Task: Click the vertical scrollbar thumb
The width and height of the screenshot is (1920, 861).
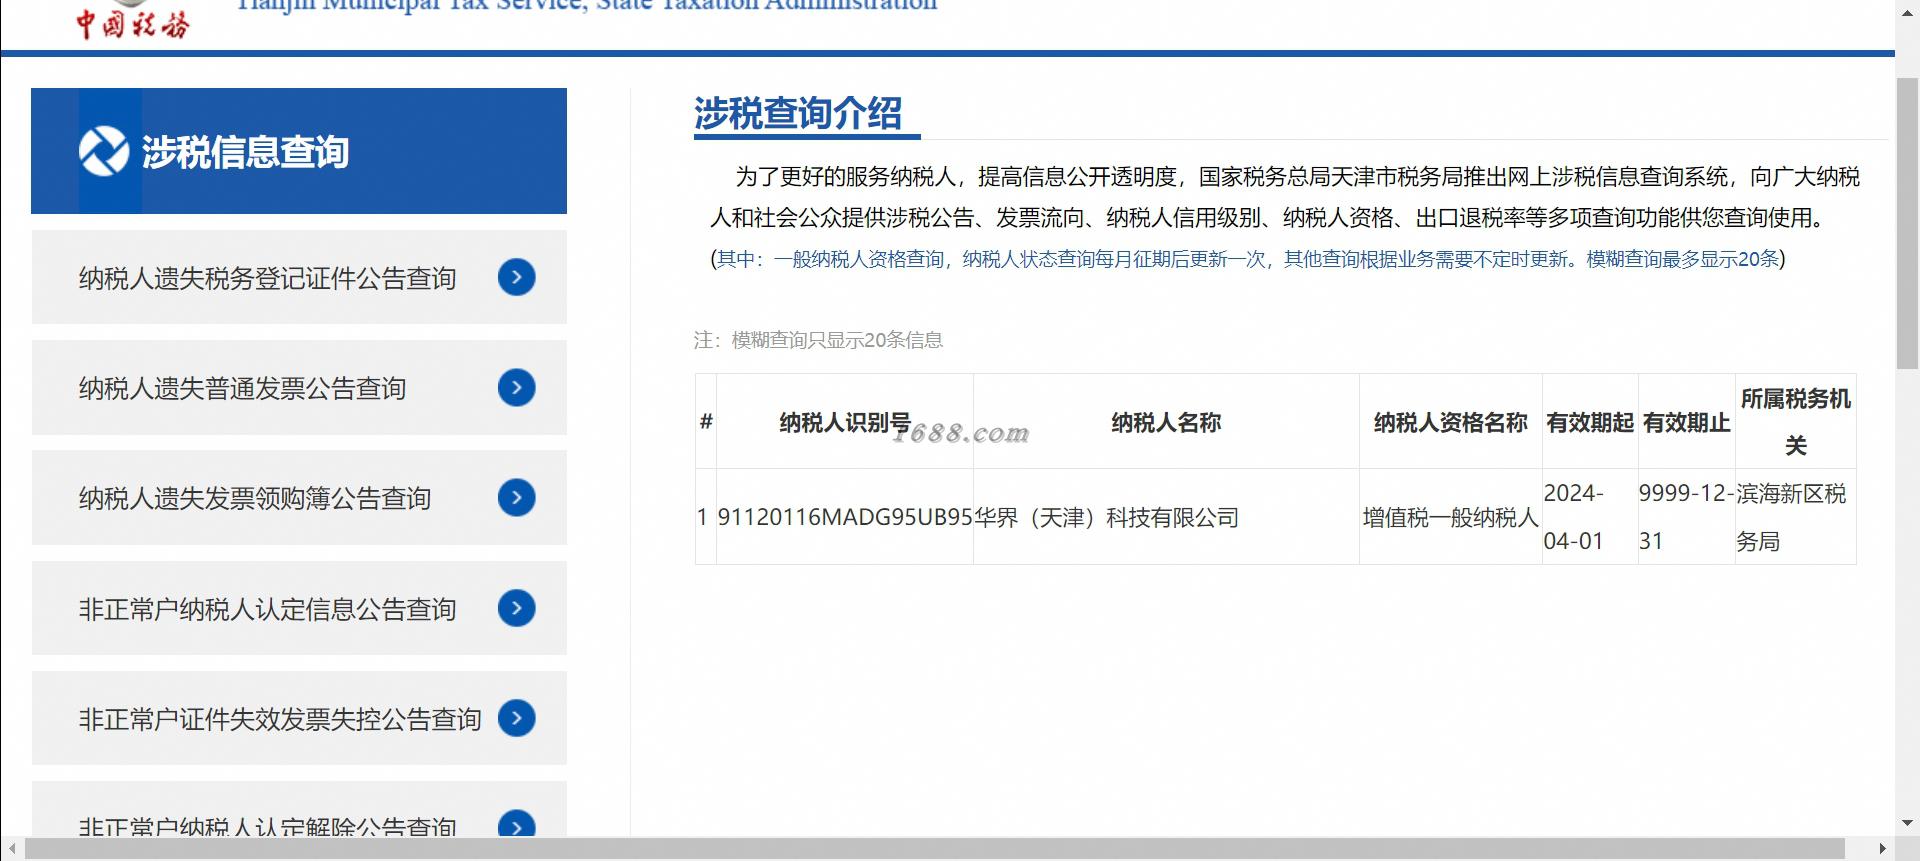Action: pyautogui.click(x=1907, y=223)
